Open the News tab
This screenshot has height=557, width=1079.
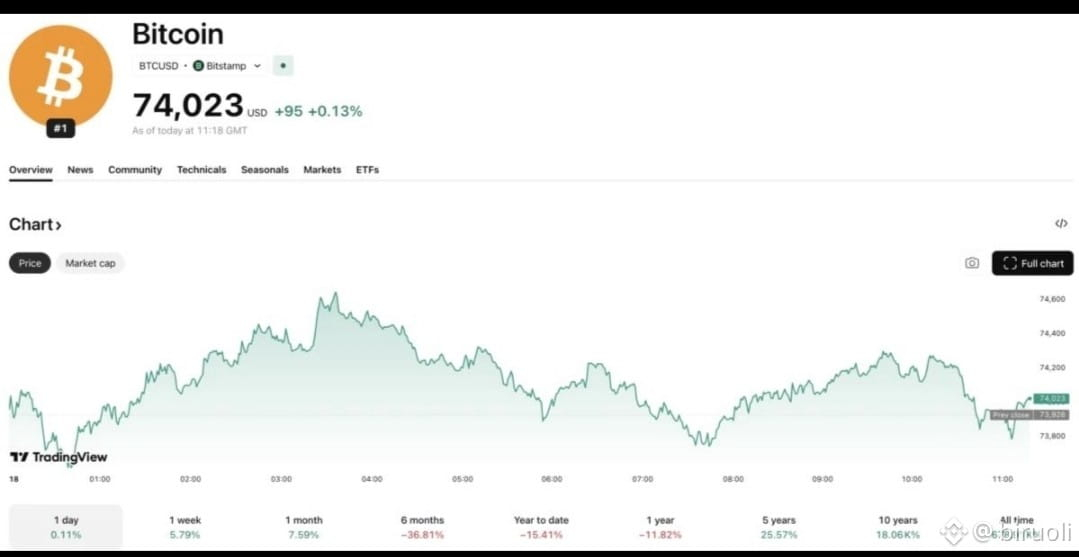(80, 169)
